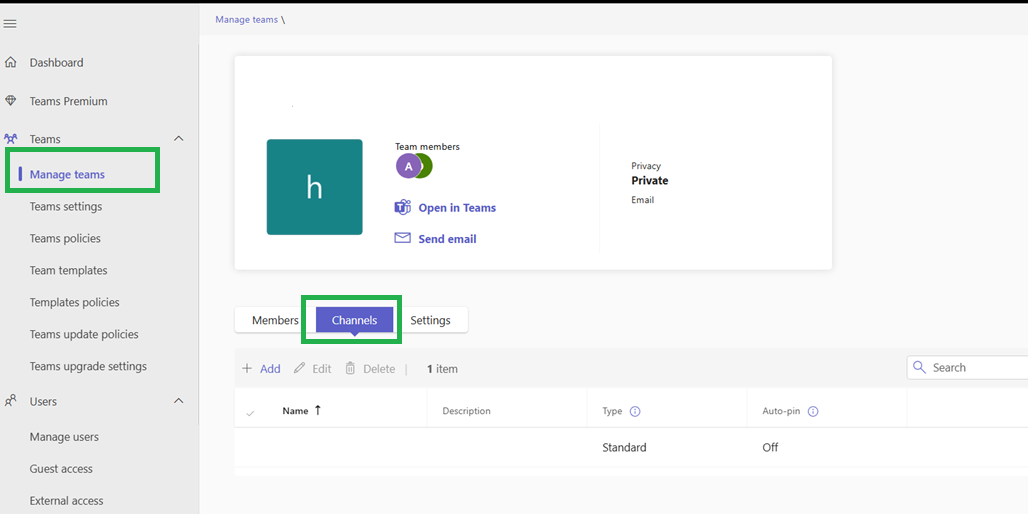Click the trash Delete icon

350,368
